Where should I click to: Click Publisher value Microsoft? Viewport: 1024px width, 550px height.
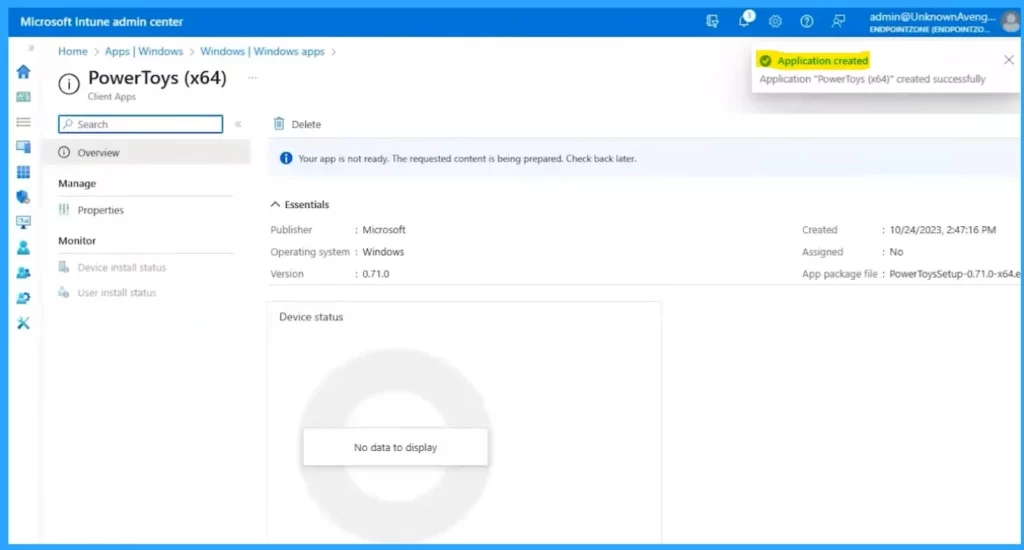(384, 230)
